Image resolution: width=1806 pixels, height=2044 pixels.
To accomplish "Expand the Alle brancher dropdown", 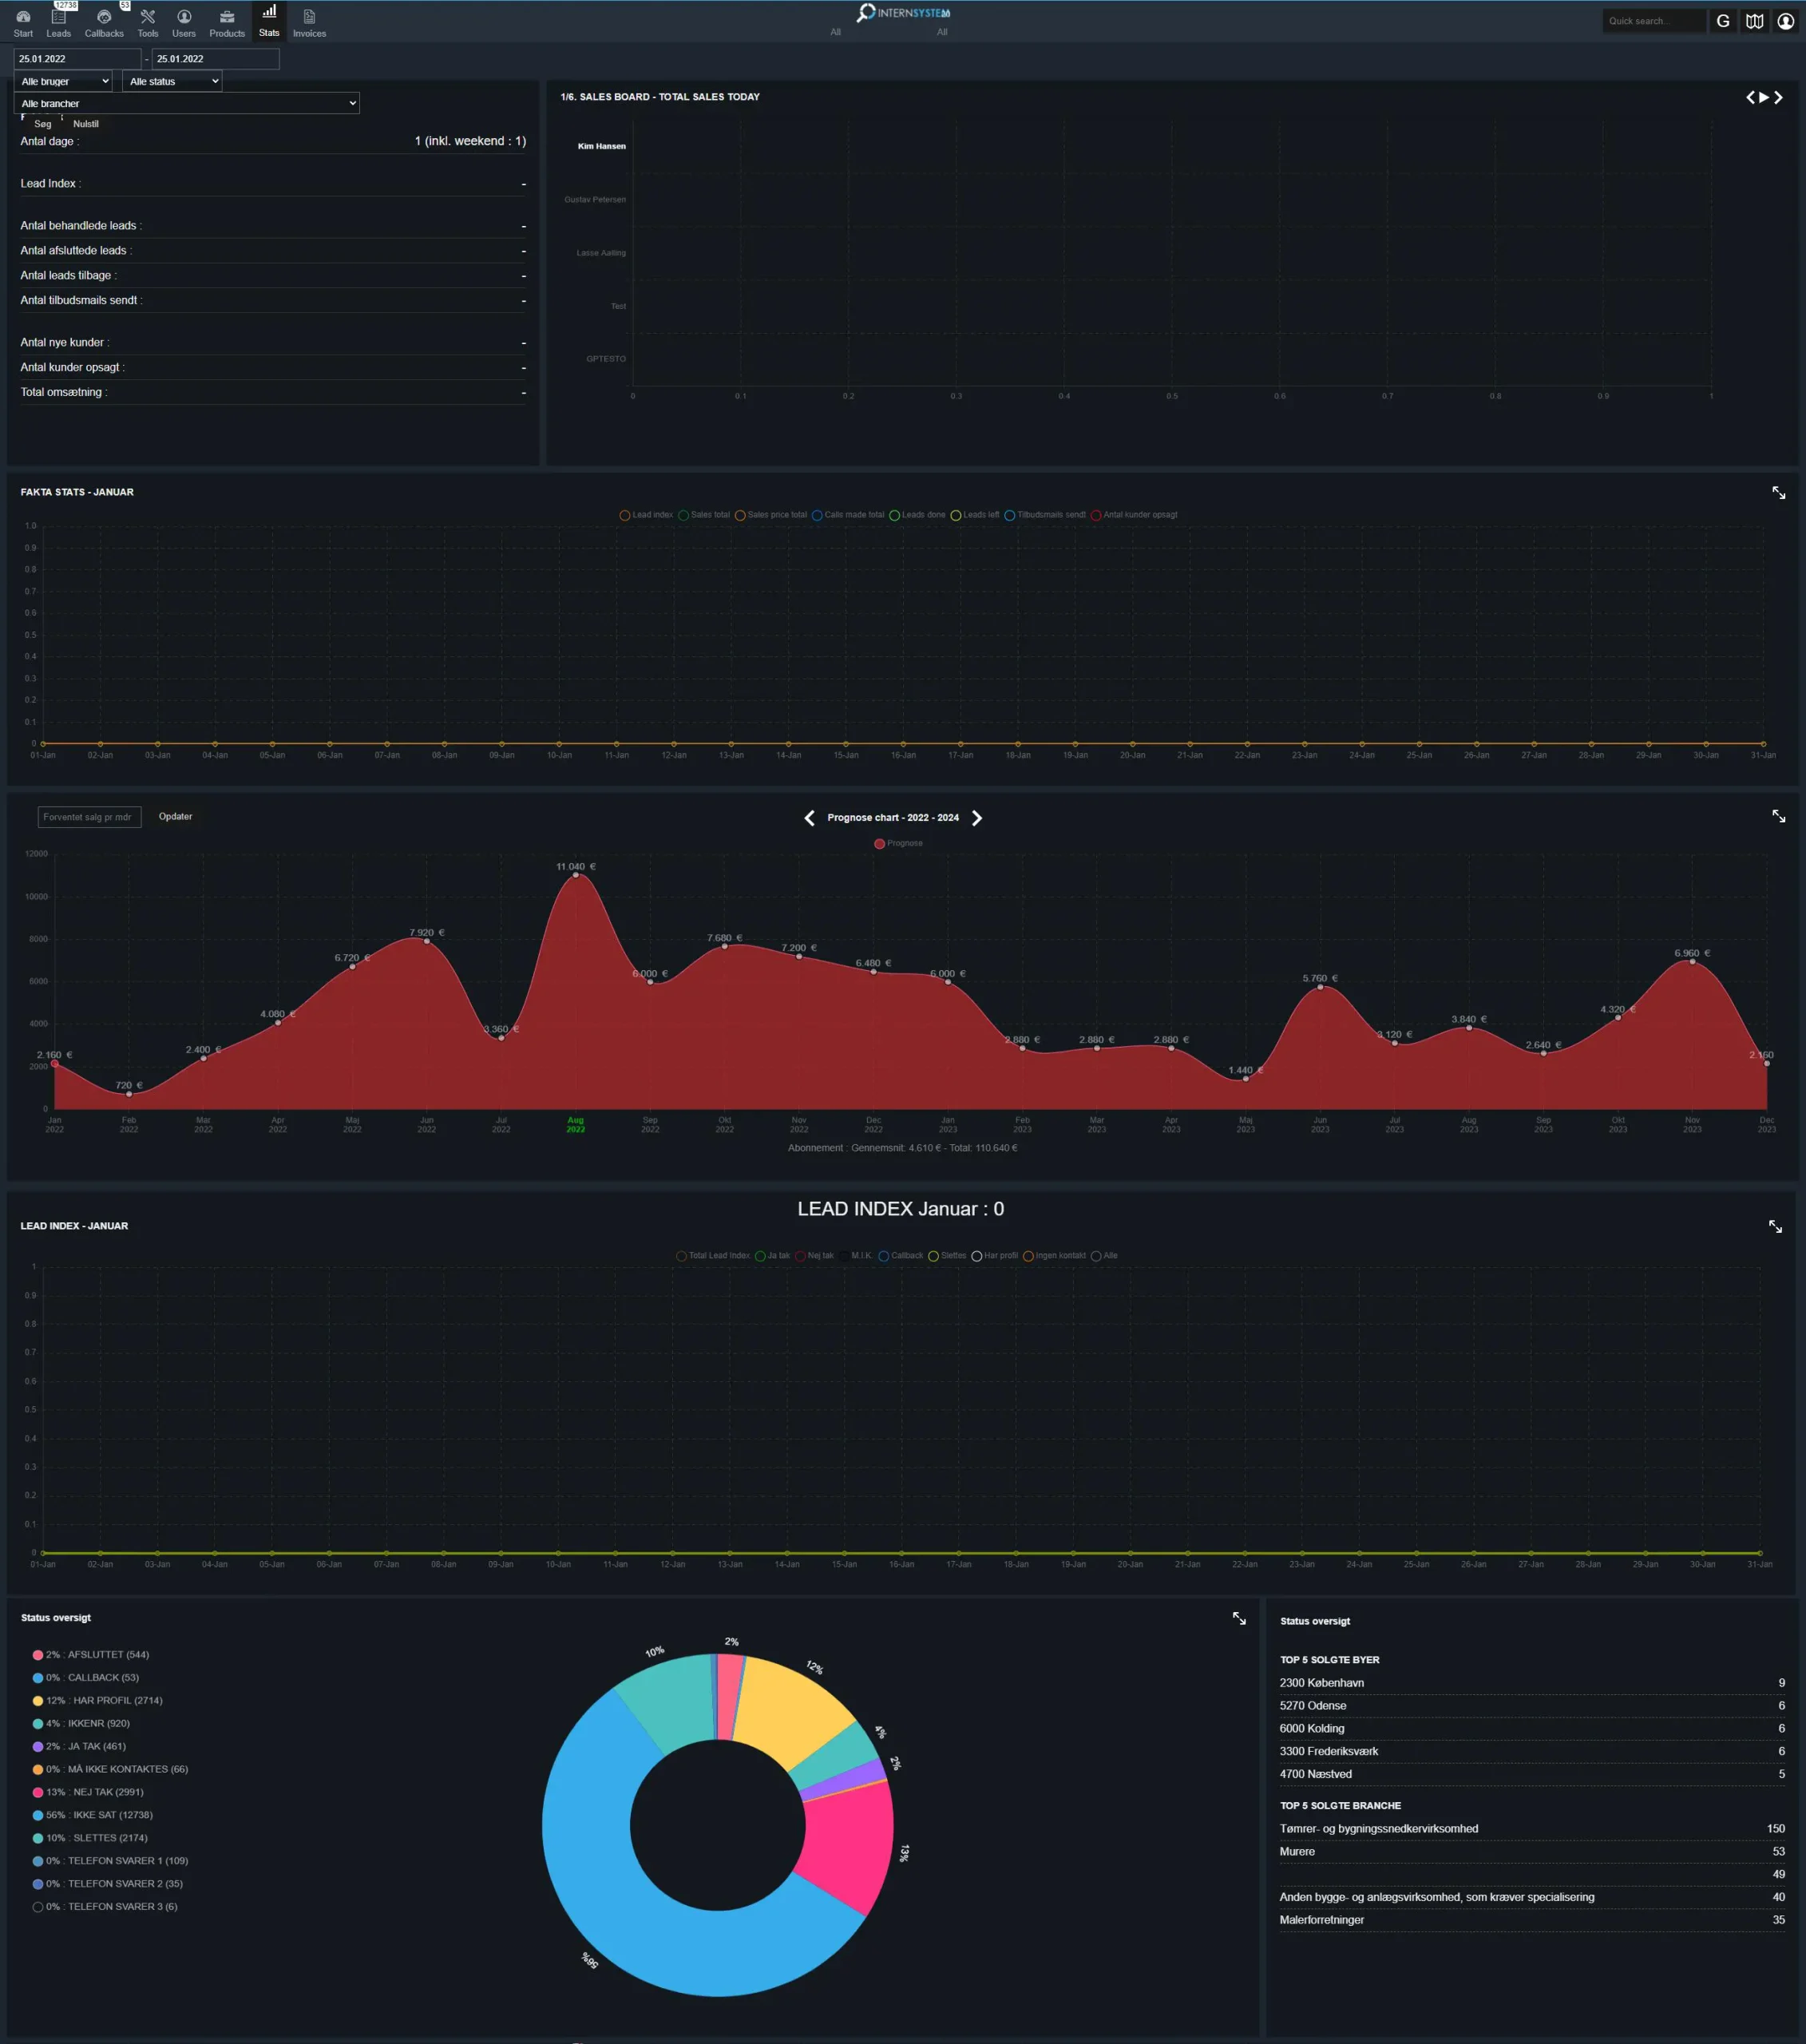I will click(187, 103).
